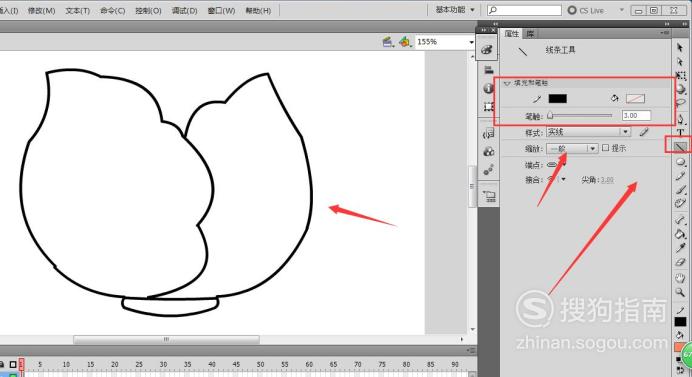Image resolution: width=692 pixels, height=377 pixels.
Task: Select the Bone tool
Action: tap(680, 219)
